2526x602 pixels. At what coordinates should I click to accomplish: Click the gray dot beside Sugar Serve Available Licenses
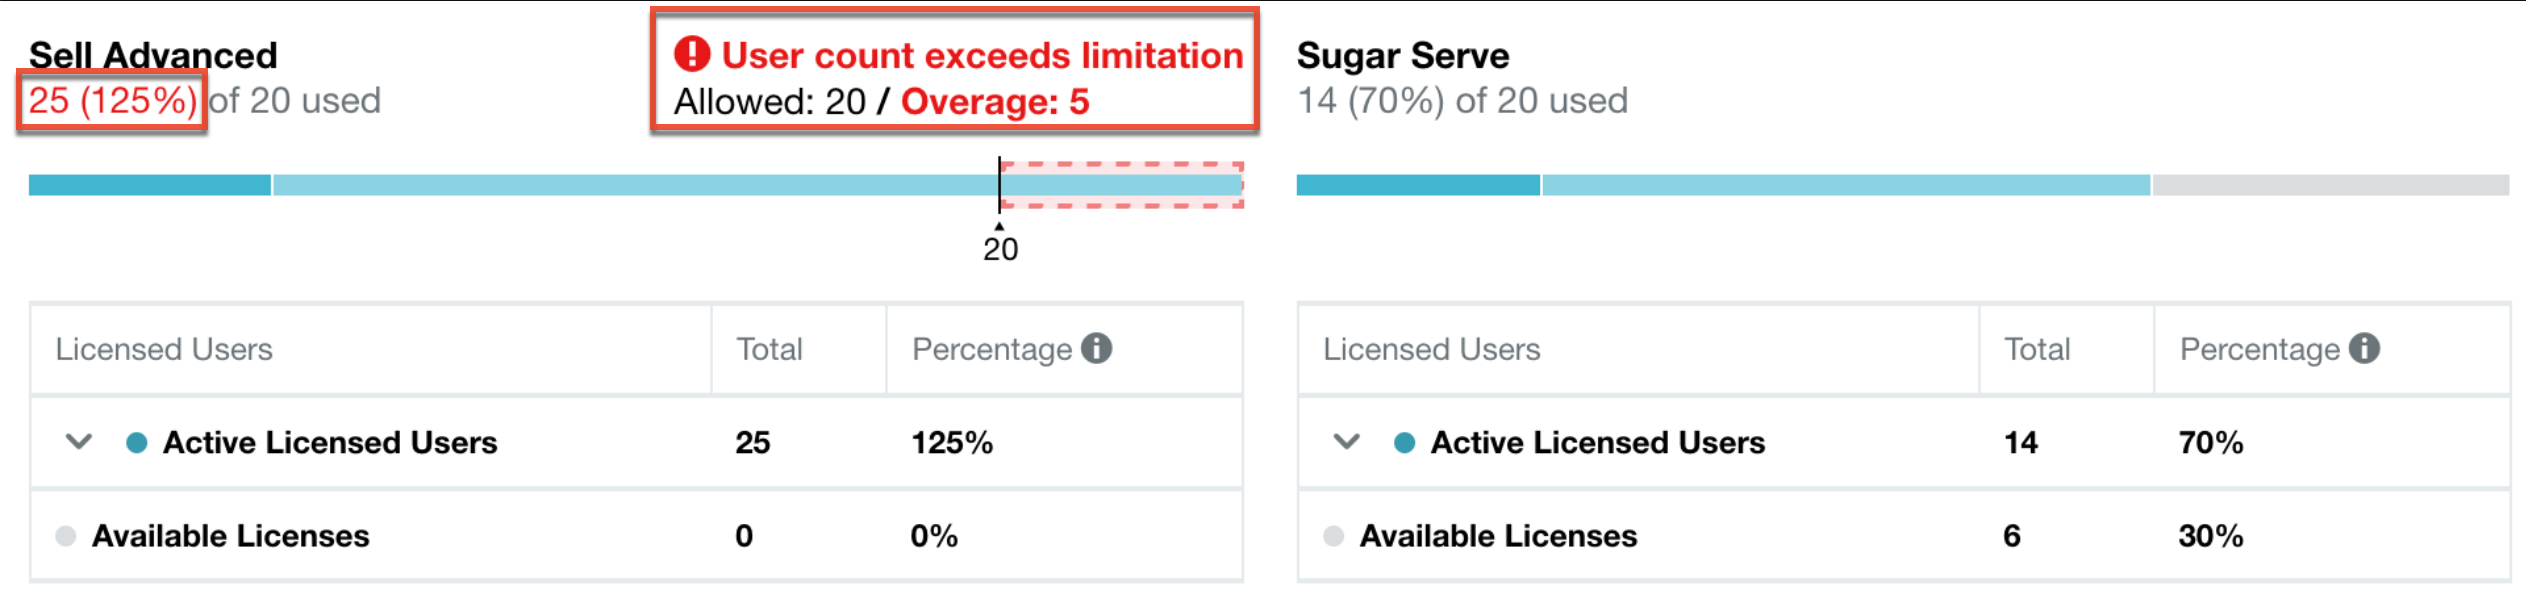pyautogui.click(x=1333, y=536)
